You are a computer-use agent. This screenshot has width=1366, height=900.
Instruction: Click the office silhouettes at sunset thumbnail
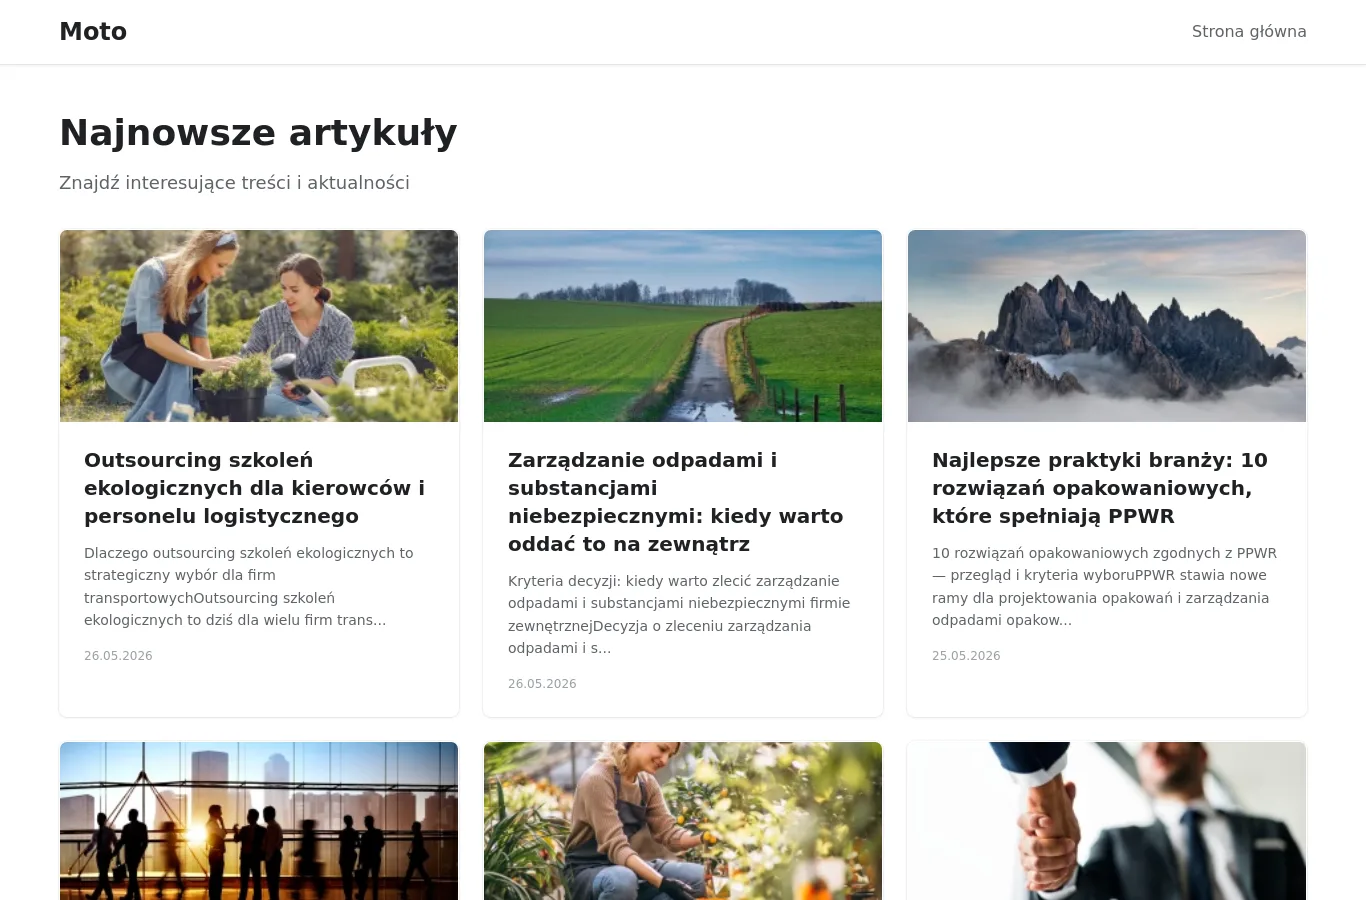(x=259, y=821)
